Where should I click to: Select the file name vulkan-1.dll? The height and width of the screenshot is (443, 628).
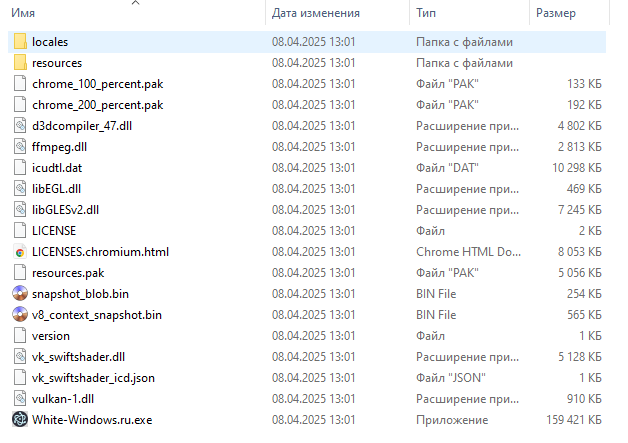[x=63, y=399]
